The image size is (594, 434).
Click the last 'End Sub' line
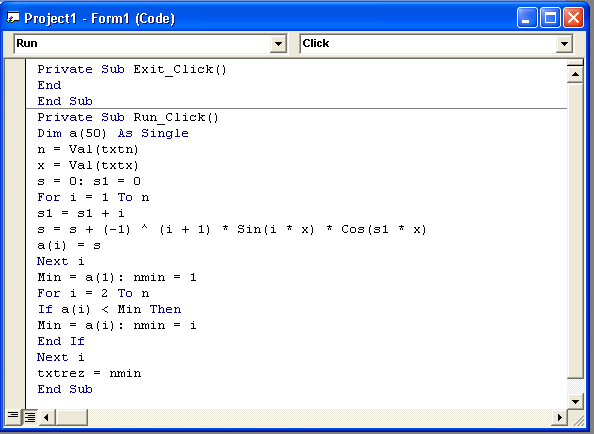click(x=65, y=389)
